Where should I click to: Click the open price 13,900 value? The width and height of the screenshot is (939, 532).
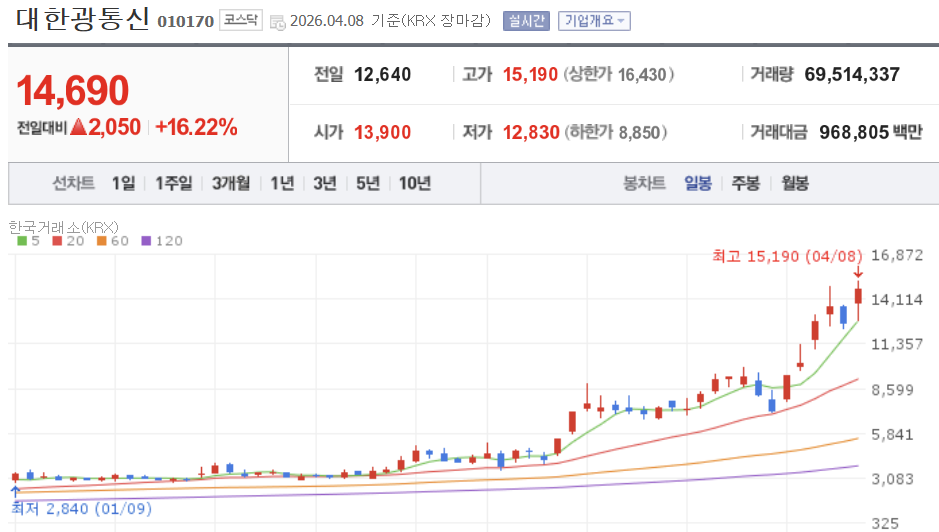[383, 132]
